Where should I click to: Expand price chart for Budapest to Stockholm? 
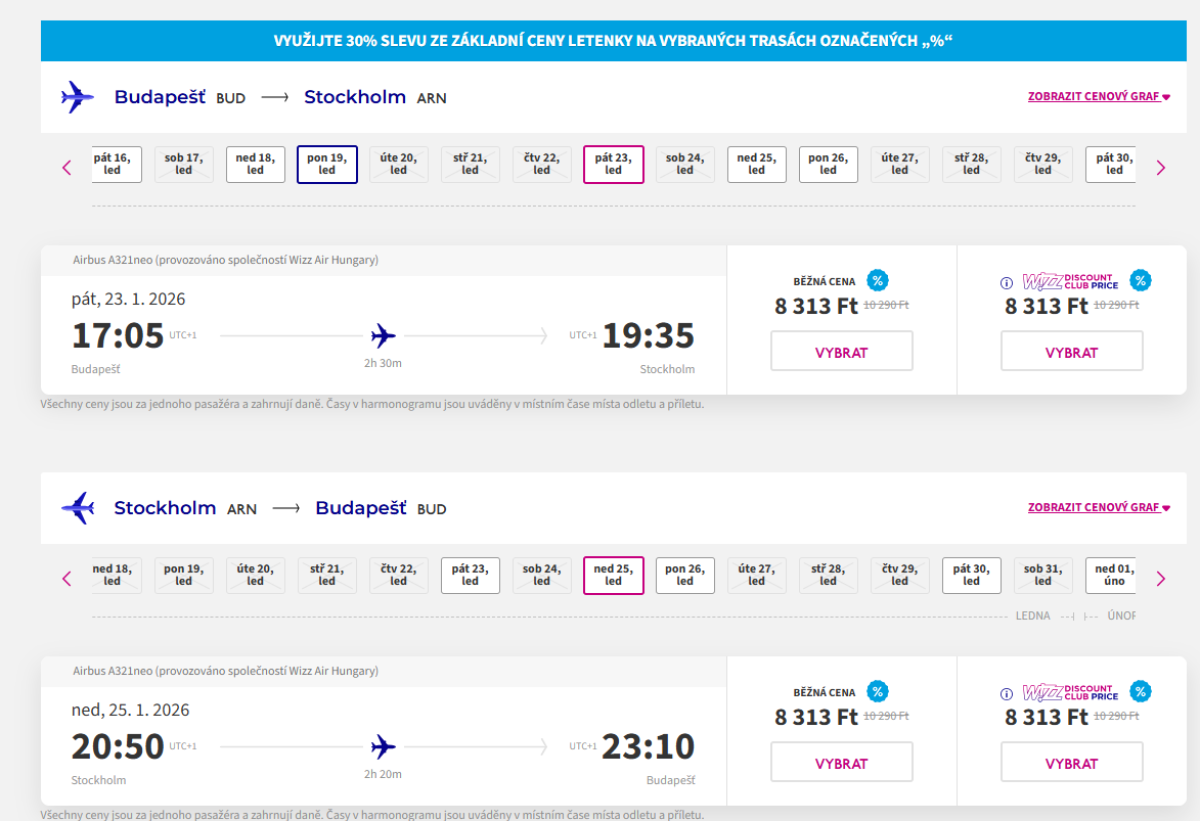[1098, 97]
